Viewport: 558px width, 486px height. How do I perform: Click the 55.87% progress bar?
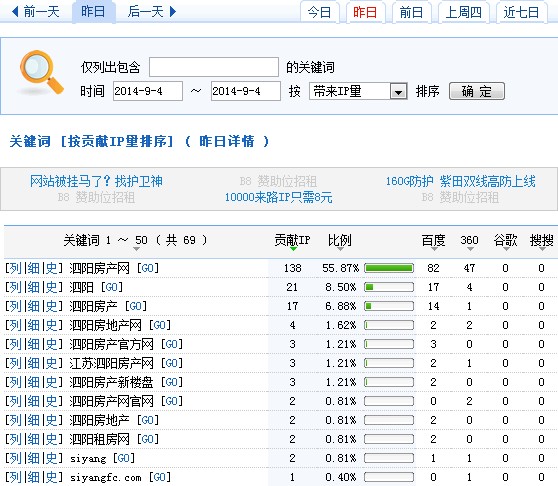pos(389,268)
